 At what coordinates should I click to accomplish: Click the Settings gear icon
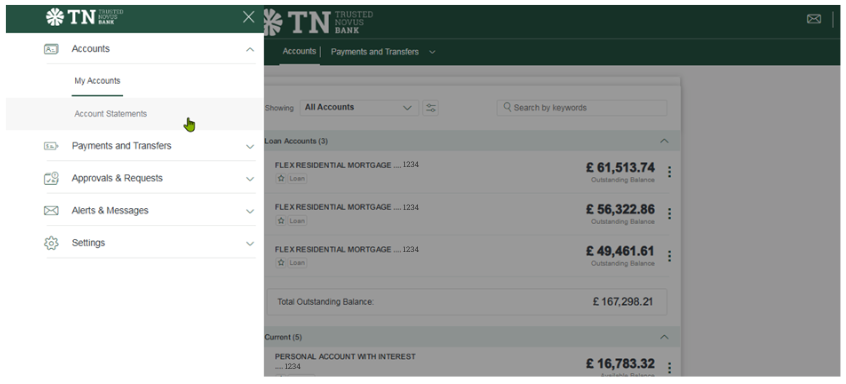(51, 243)
